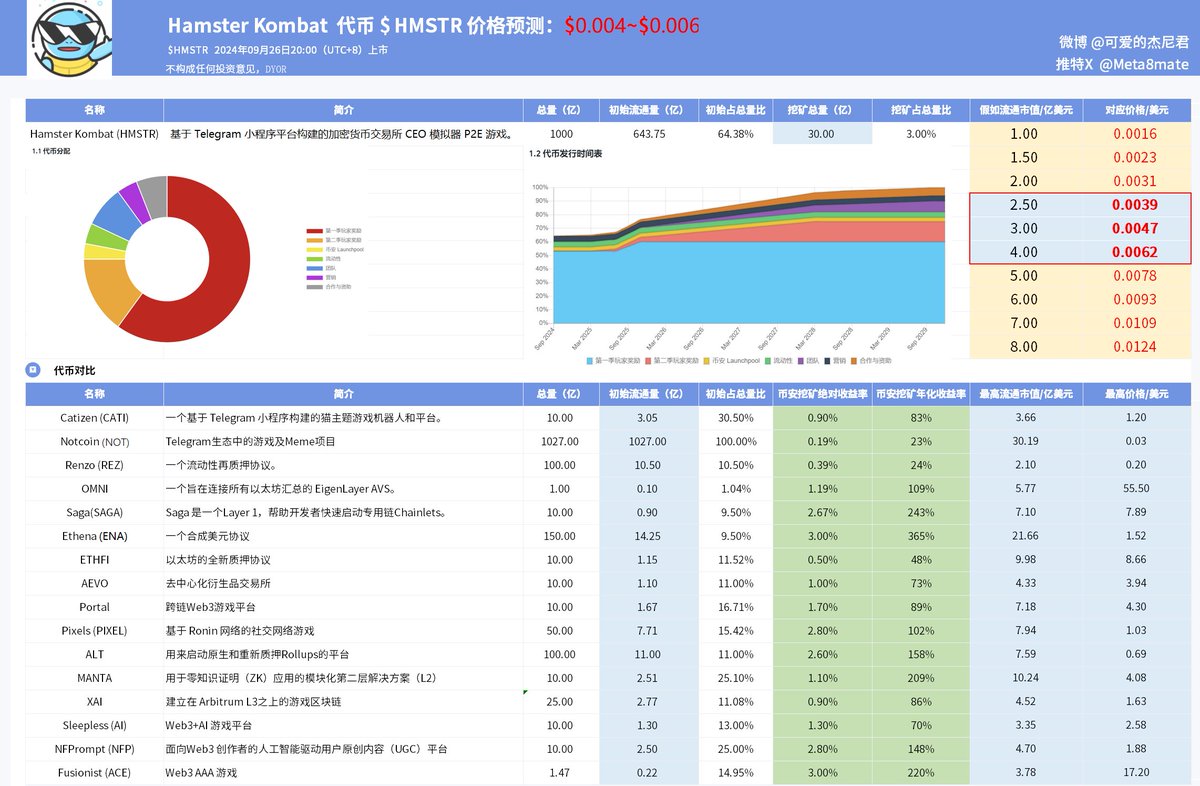Click the Ethena (ENA) row name
1200x786 pixels.
pyautogui.click(x=94, y=536)
